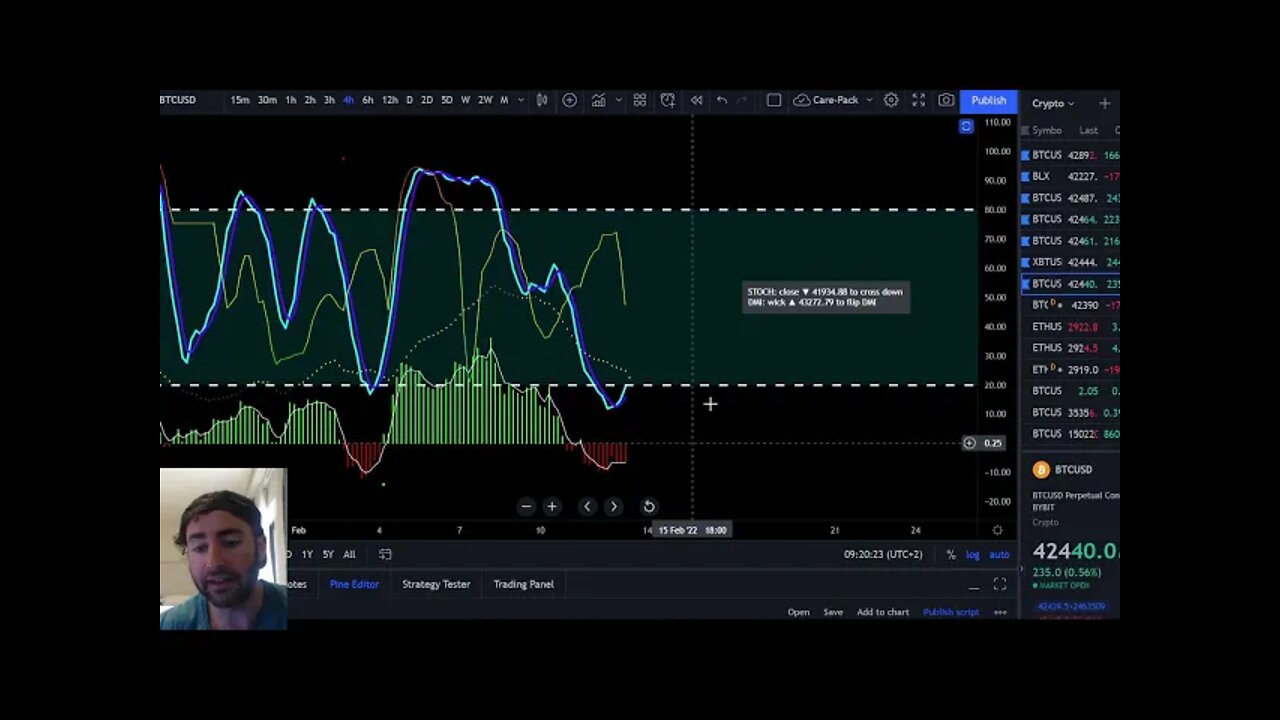1280x720 pixels.
Task: Toggle the auto scale option
Action: click(999, 554)
